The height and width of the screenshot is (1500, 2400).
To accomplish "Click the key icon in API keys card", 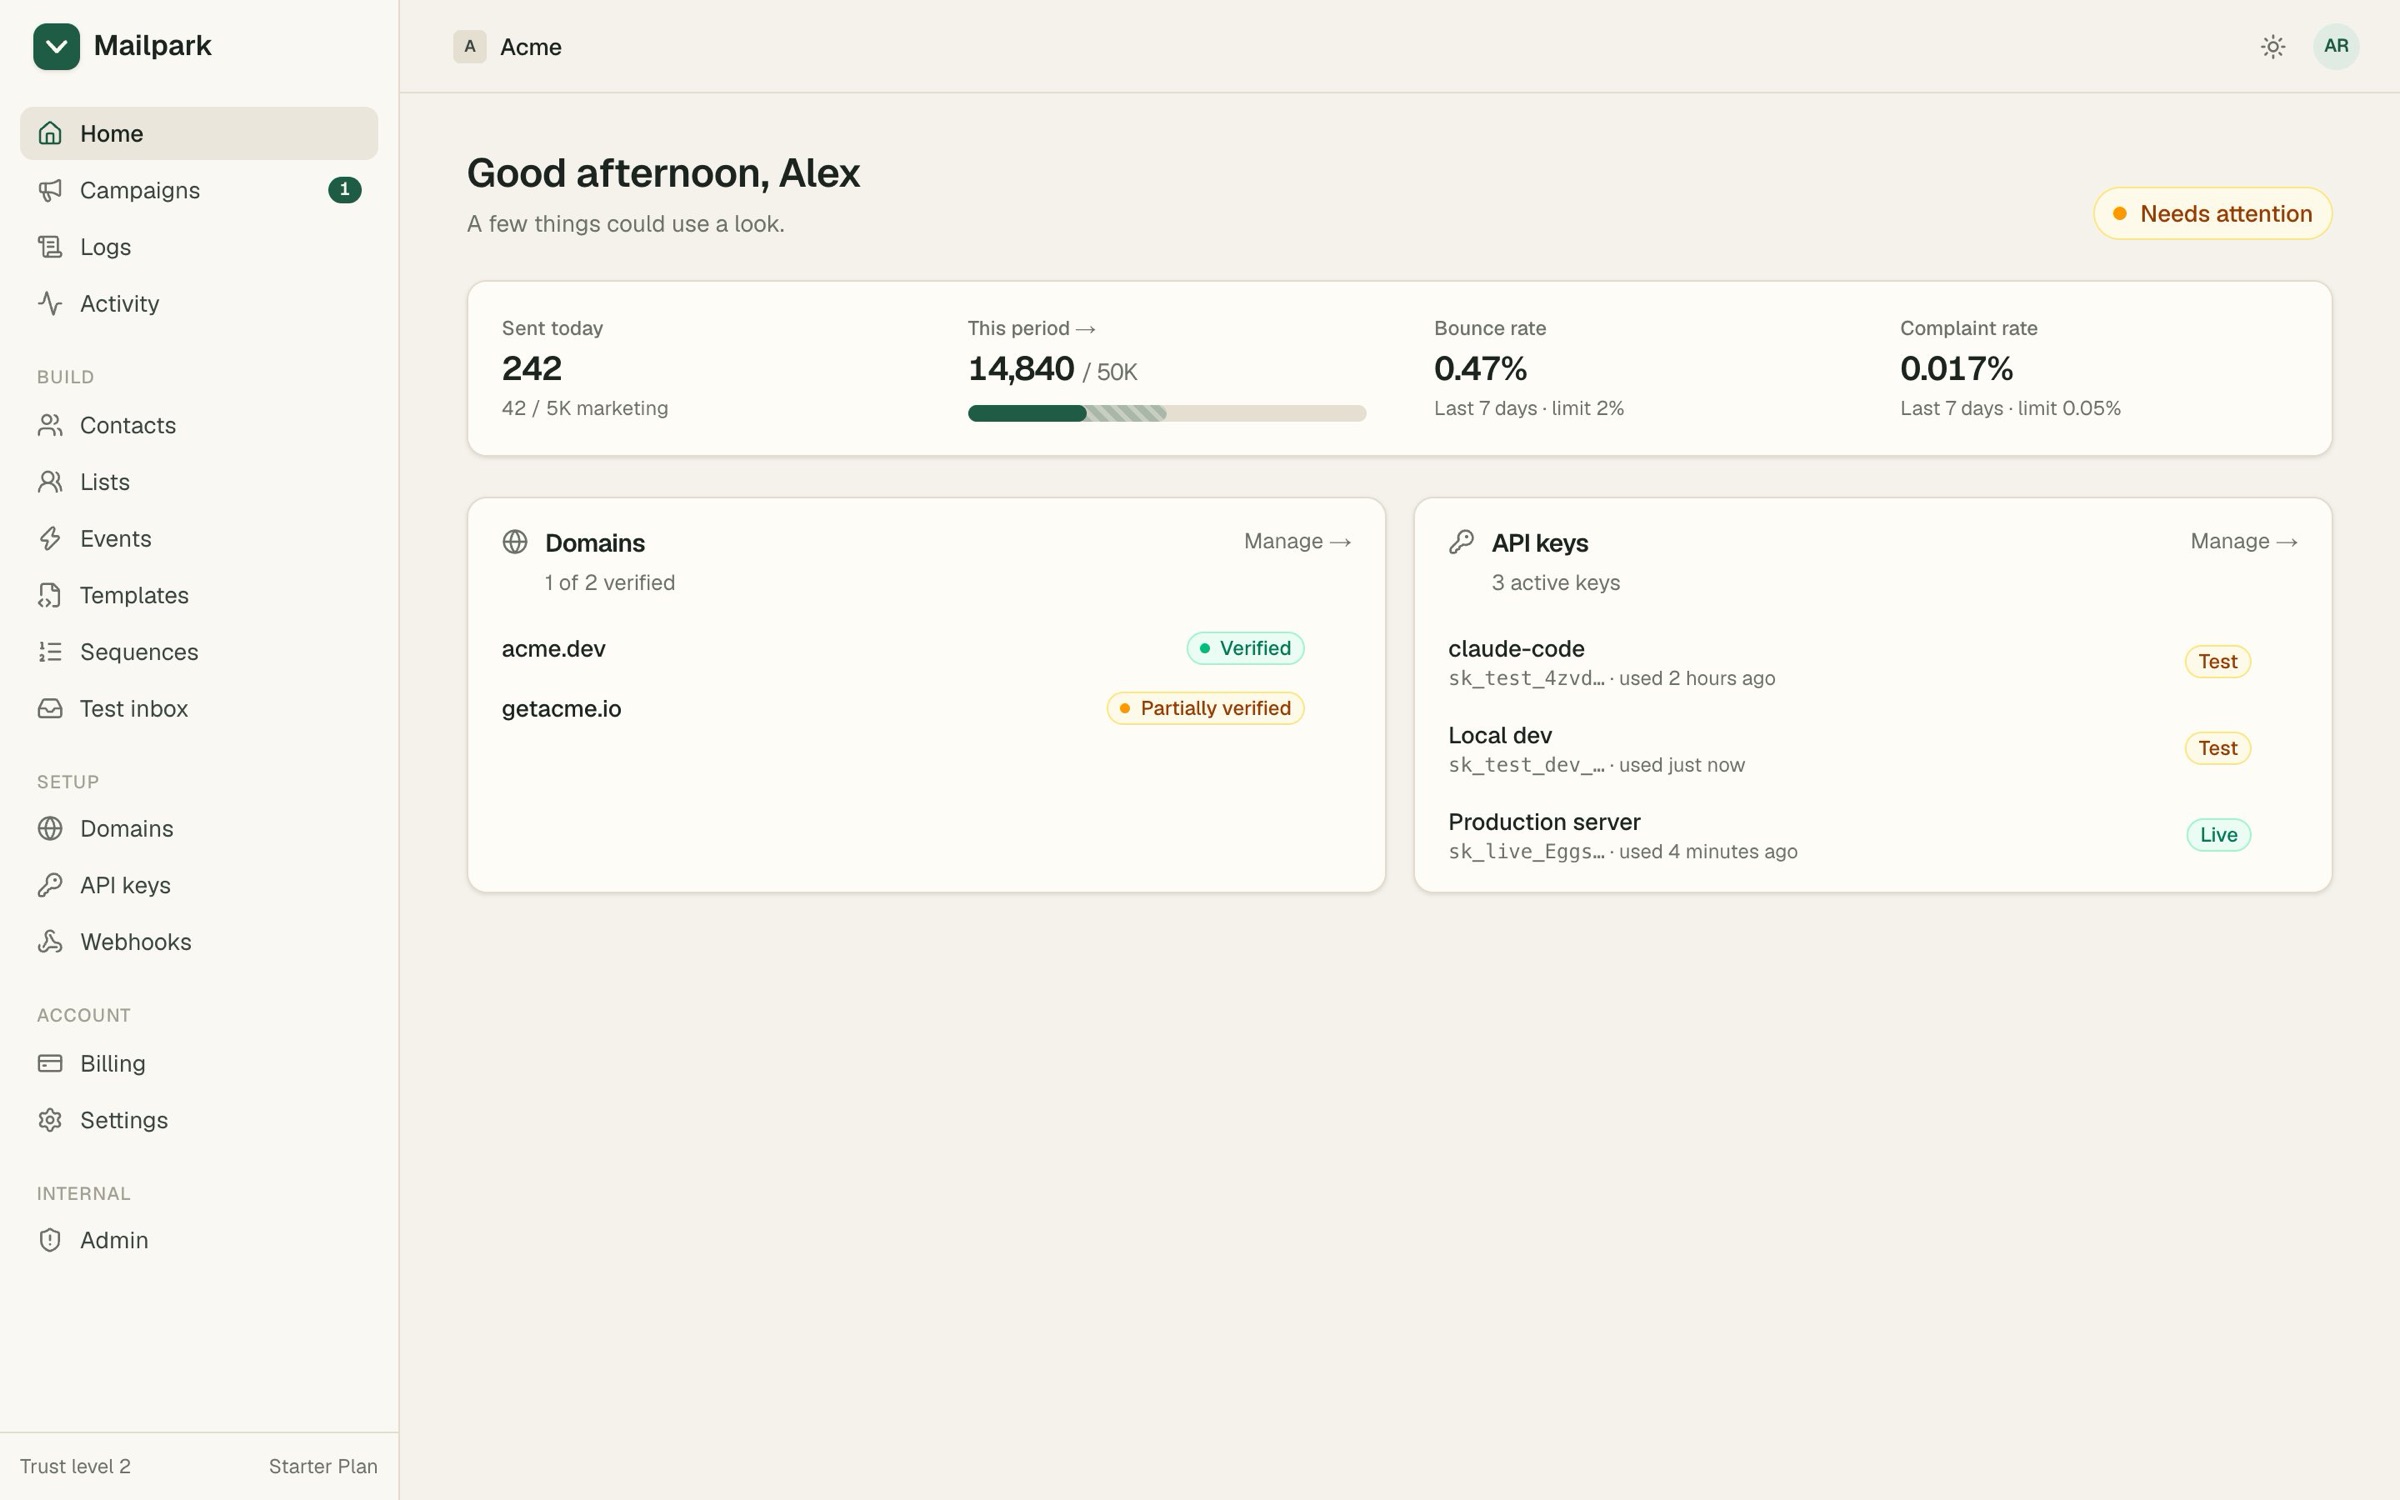I will [x=1461, y=542].
